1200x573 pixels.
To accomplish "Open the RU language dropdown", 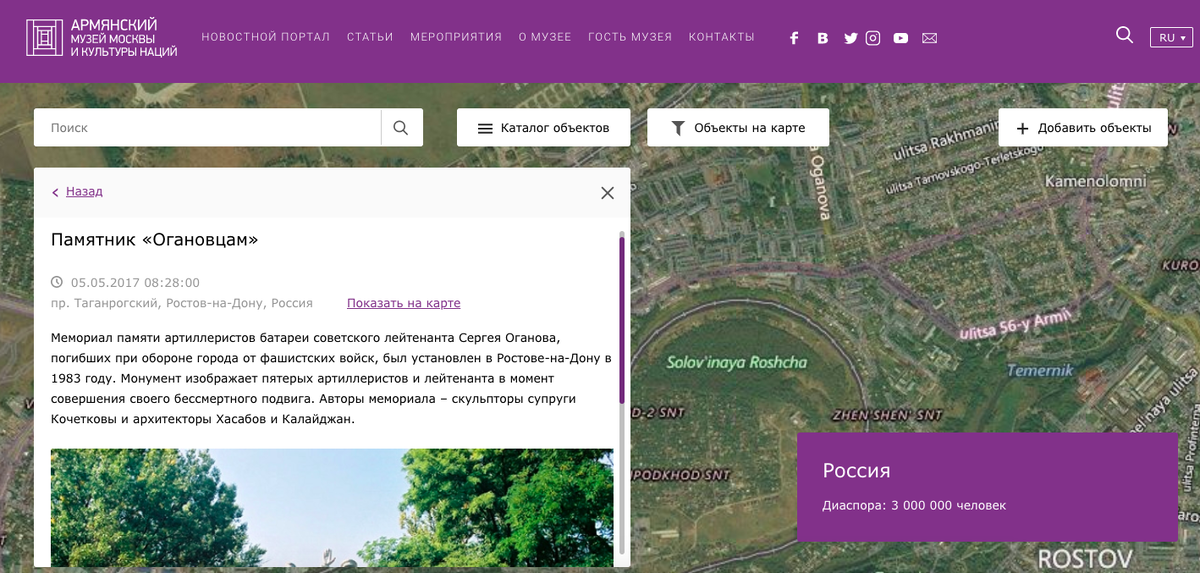I will point(1171,38).
